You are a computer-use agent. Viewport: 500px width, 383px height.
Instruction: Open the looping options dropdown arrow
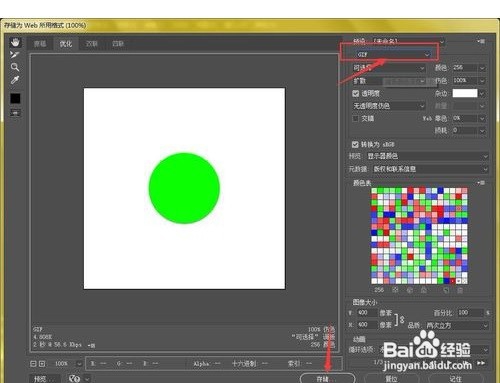click(485, 350)
